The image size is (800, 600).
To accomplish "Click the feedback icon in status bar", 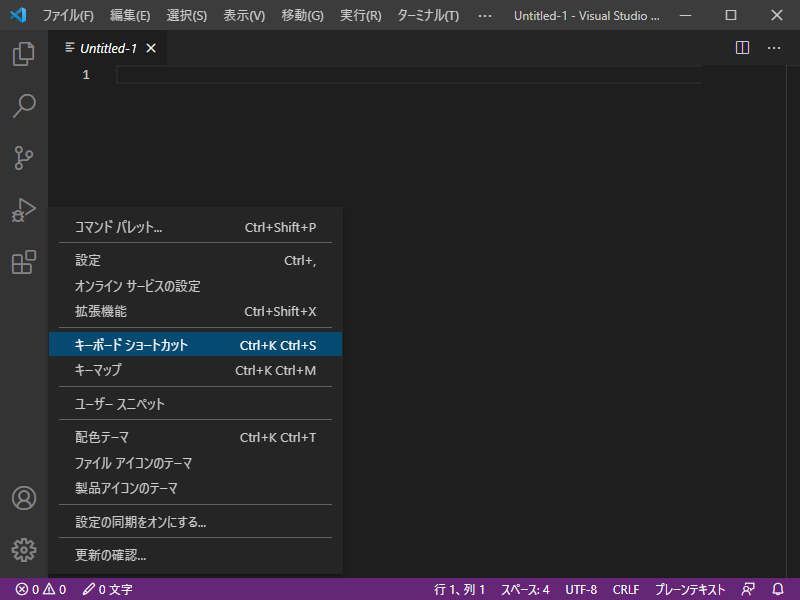I will [x=748, y=589].
